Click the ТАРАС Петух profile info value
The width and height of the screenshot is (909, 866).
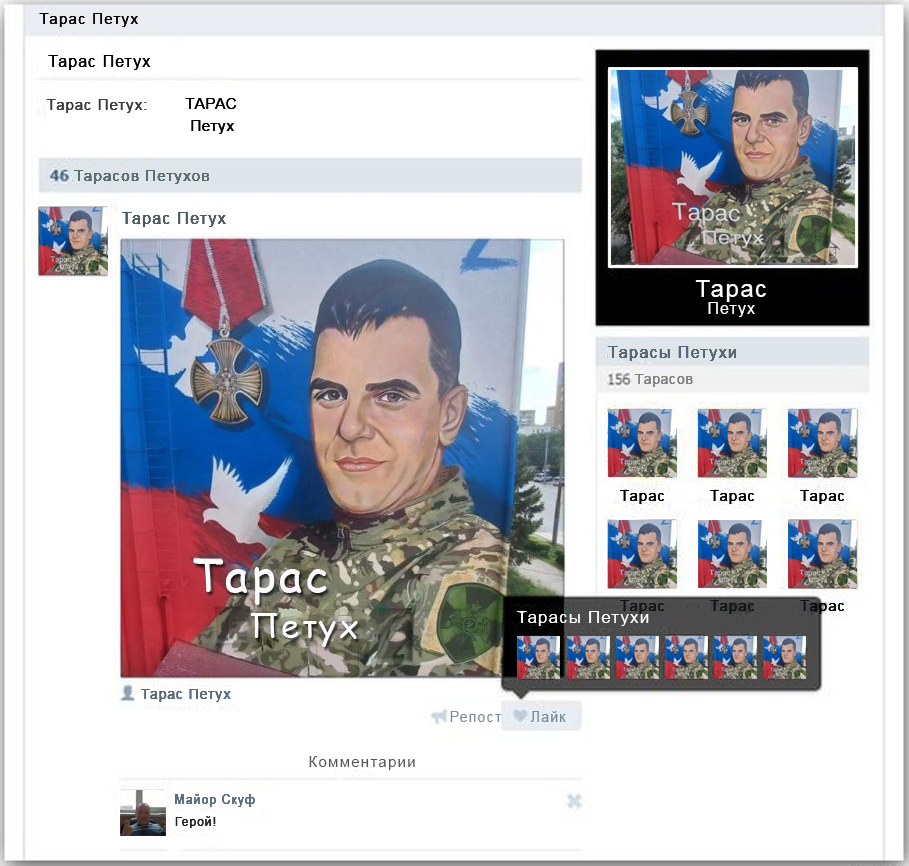click(211, 115)
